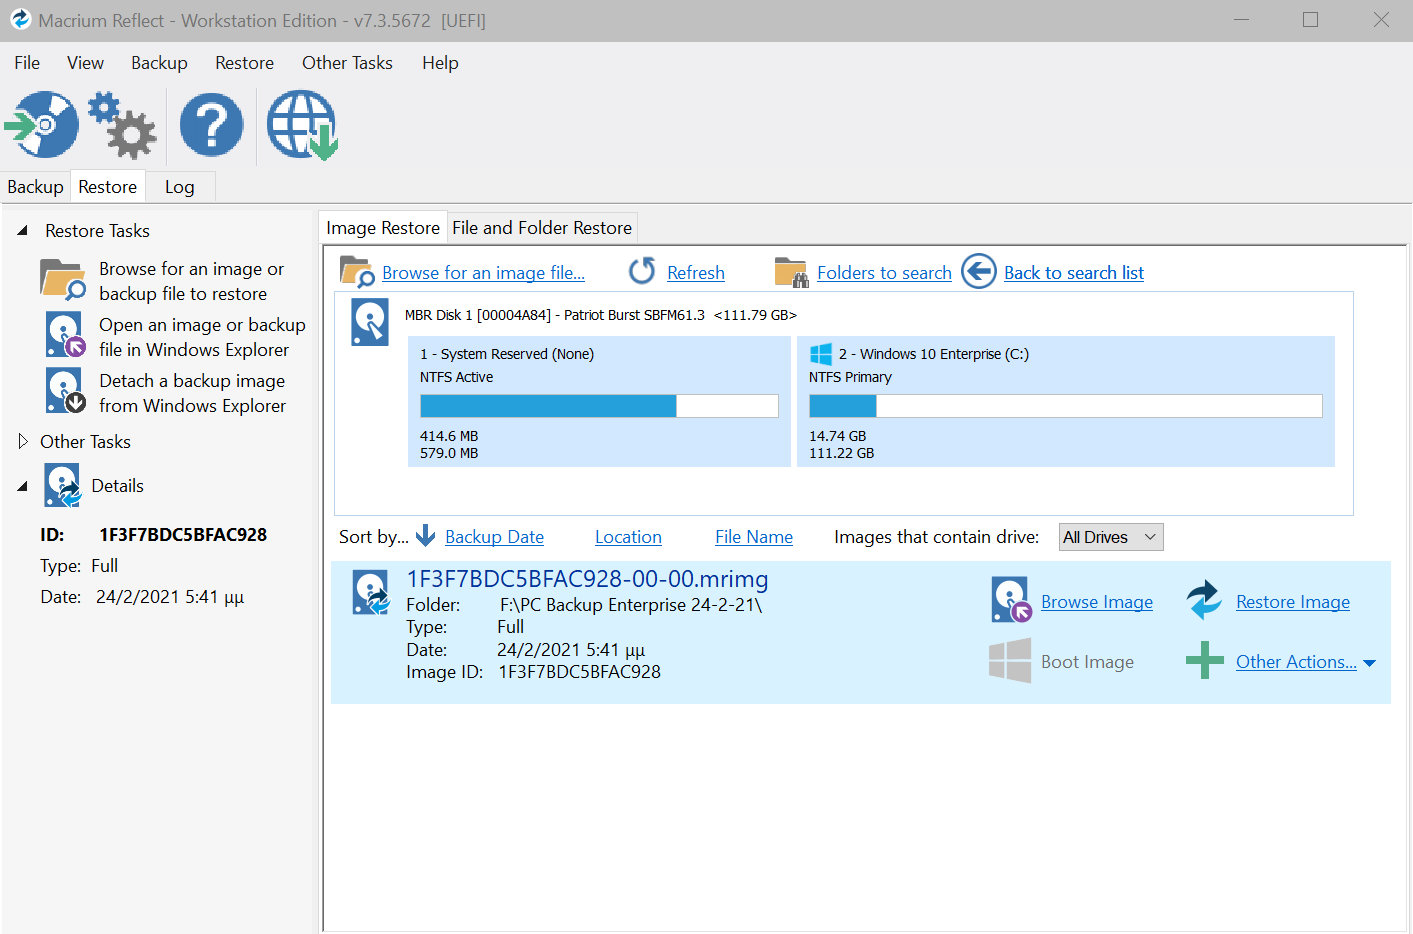Open the Restore menu
Viewport: 1413px width, 934px height.
point(244,63)
